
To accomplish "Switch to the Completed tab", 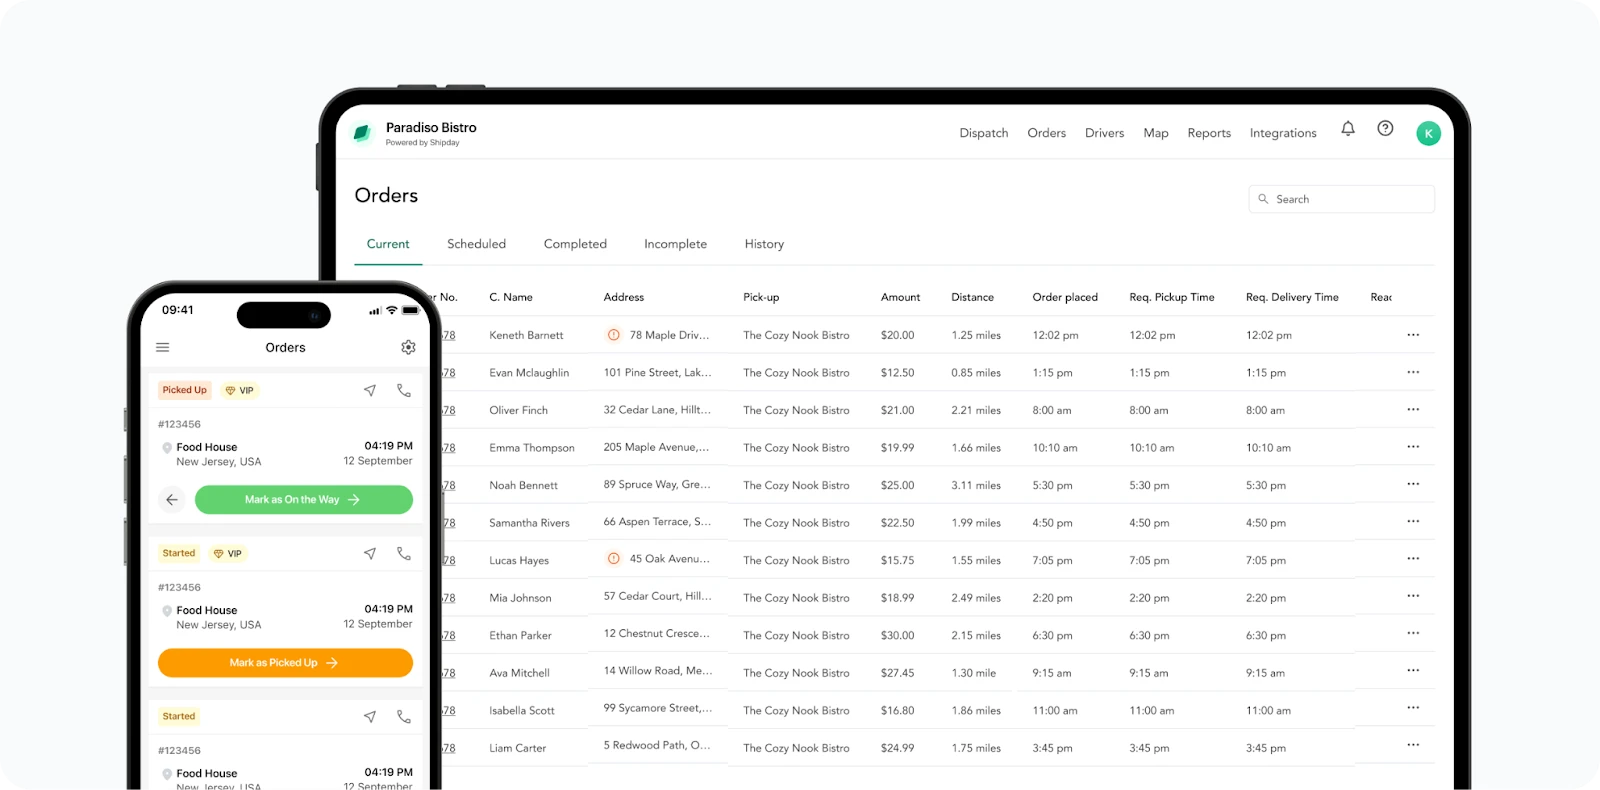I will point(575,244).
